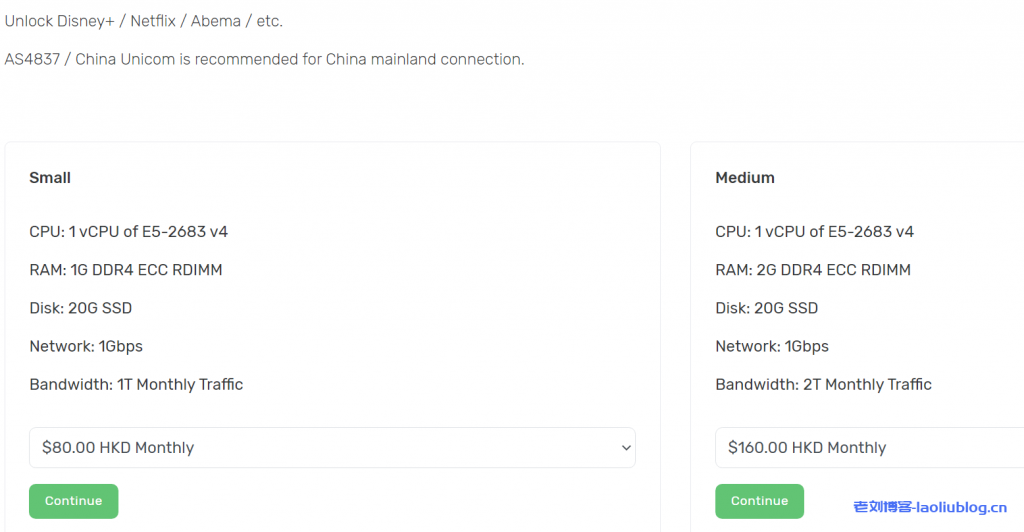This screenshot has height=532, width=1024.
Task: Click the Medium plan CPU specification line
Action: (x=815, y=232)
